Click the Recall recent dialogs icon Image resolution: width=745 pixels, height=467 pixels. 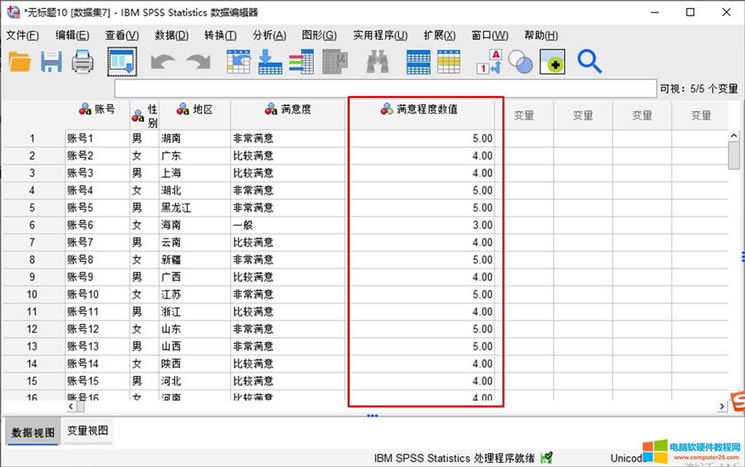tap(122, 62)
